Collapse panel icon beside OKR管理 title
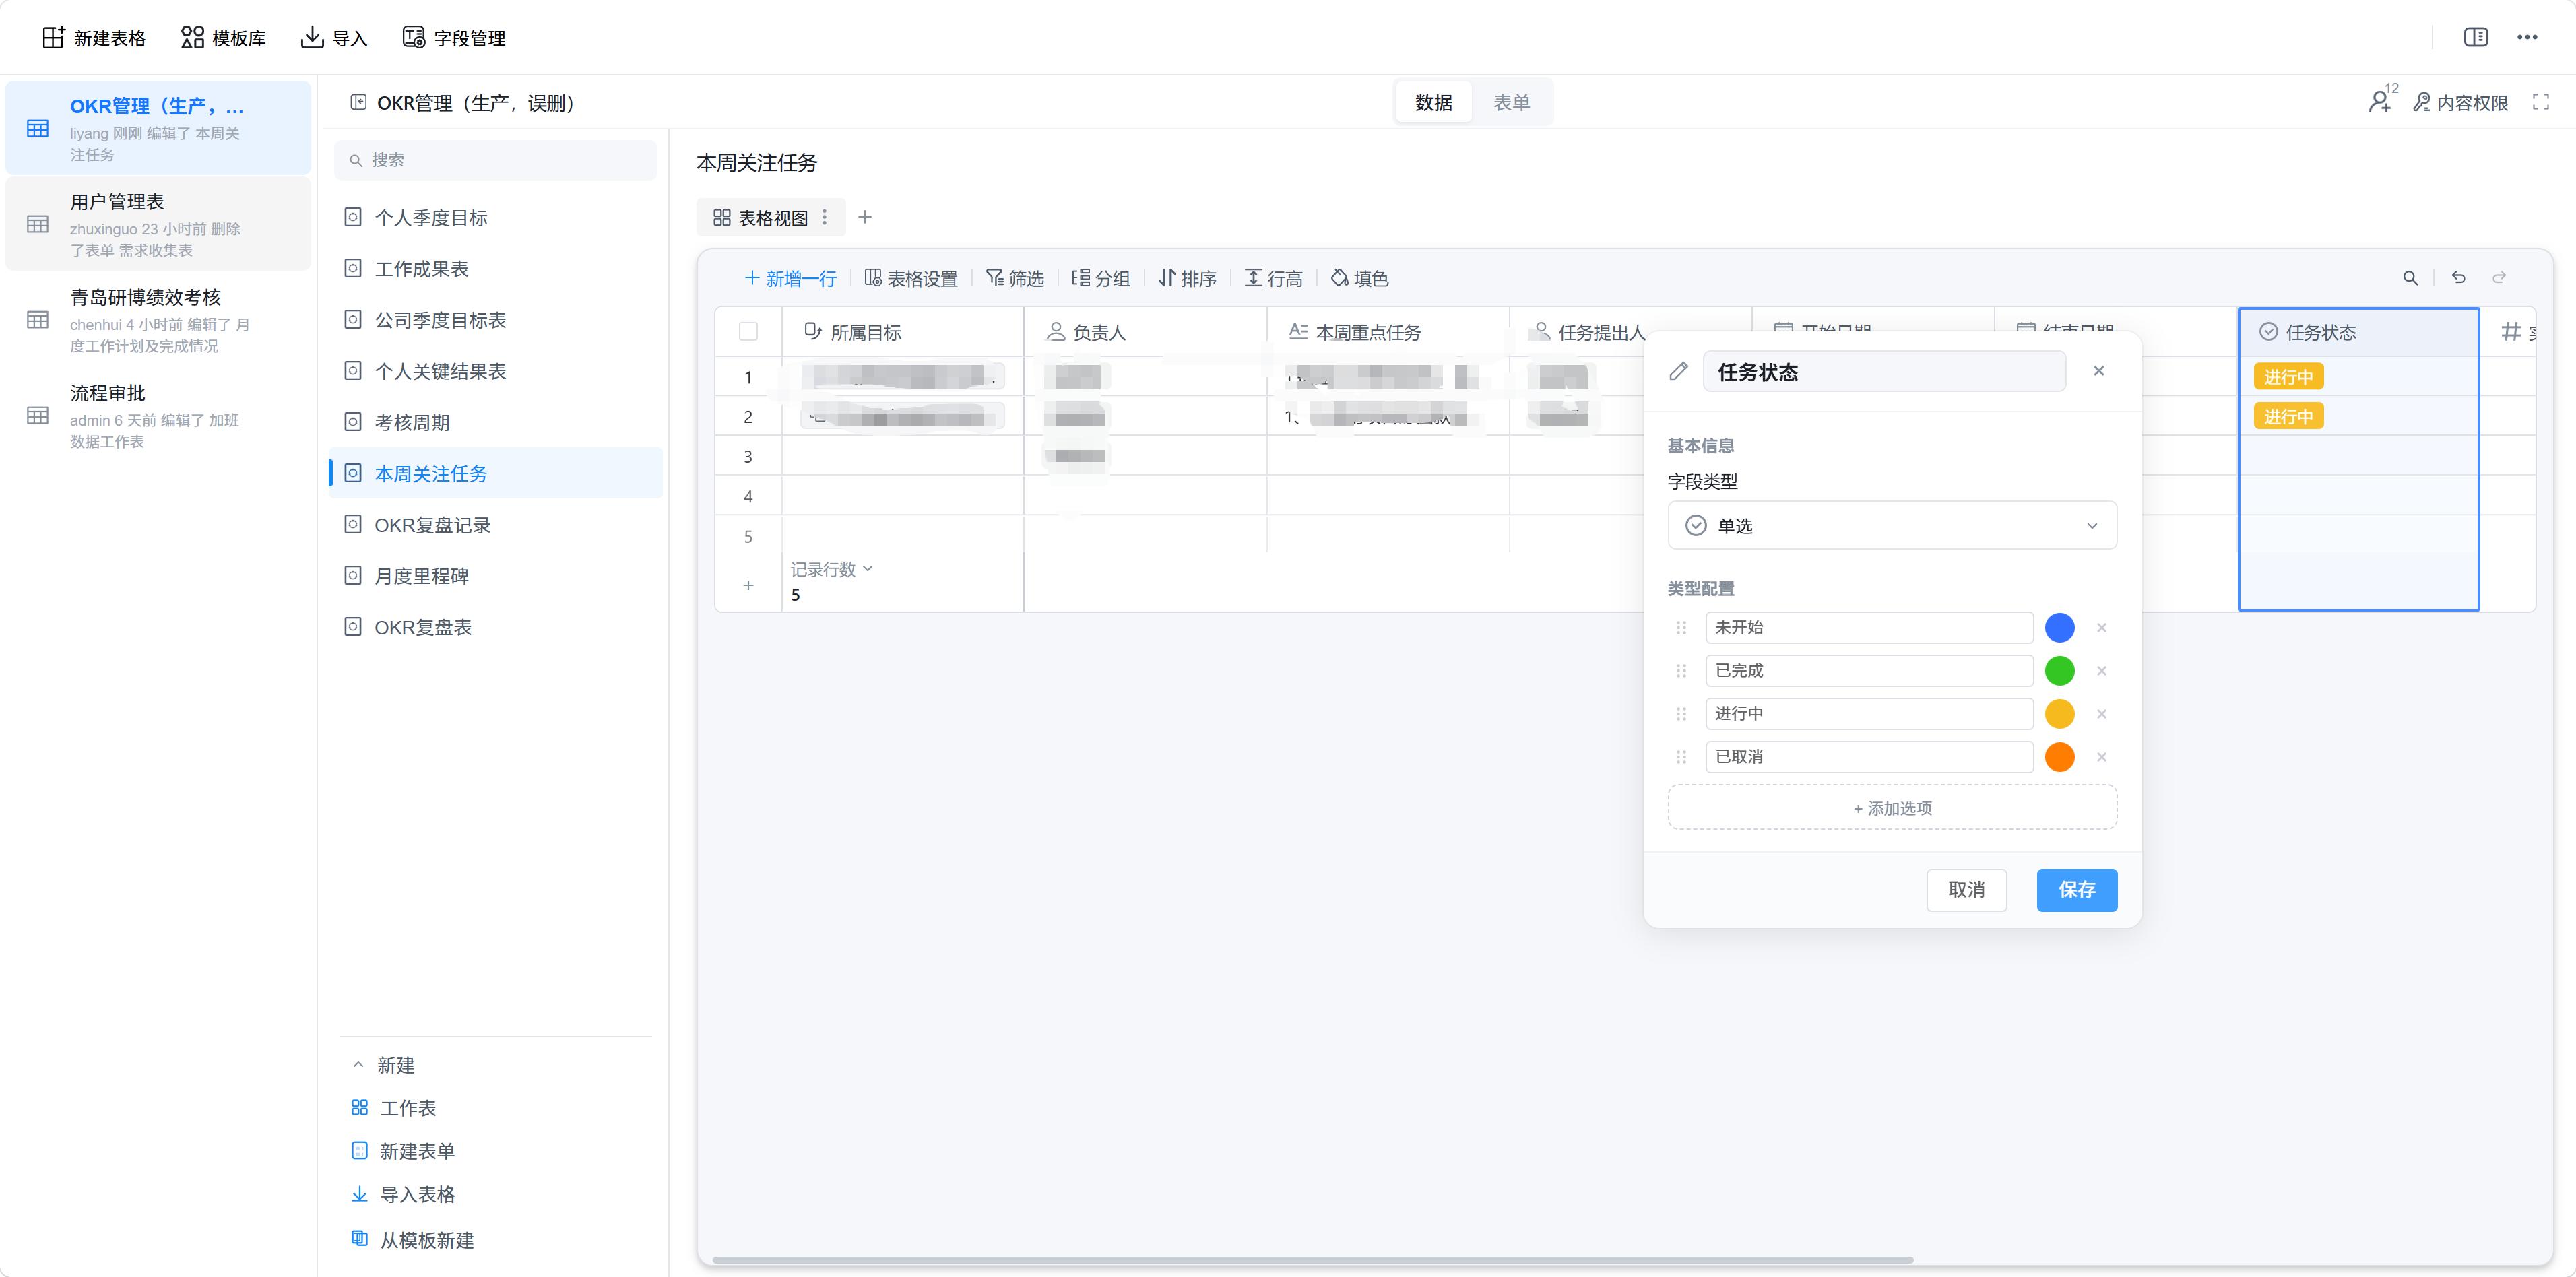This screenshot has width=2576, height=1277. [x=358, y=102]
